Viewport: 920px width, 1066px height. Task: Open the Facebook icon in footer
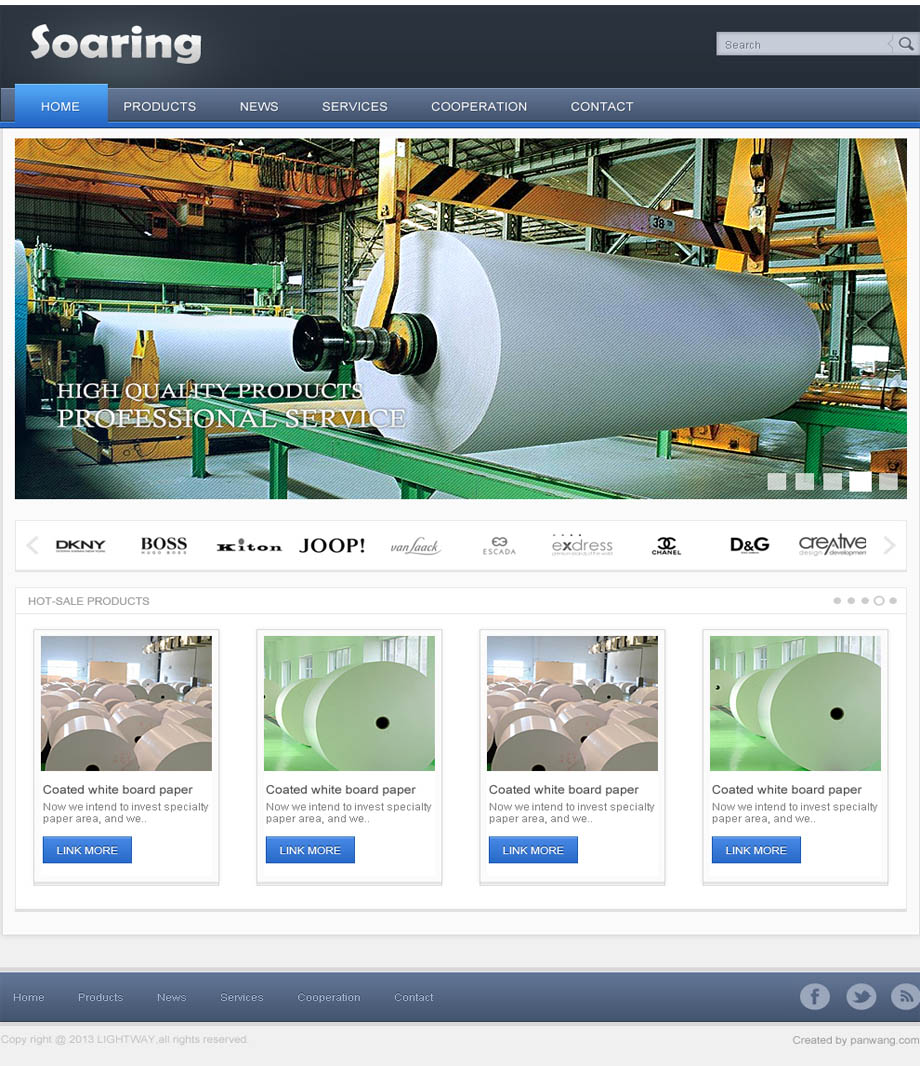point(815,996)
